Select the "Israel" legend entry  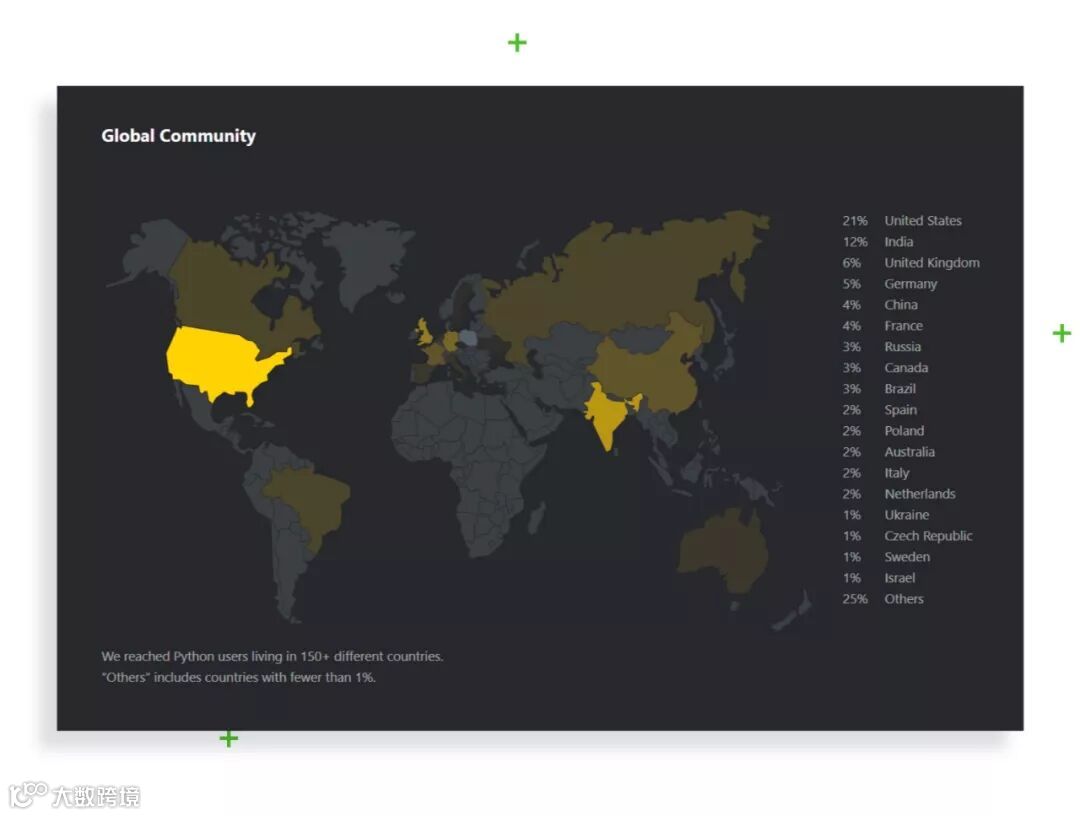[x=900, y=578]
